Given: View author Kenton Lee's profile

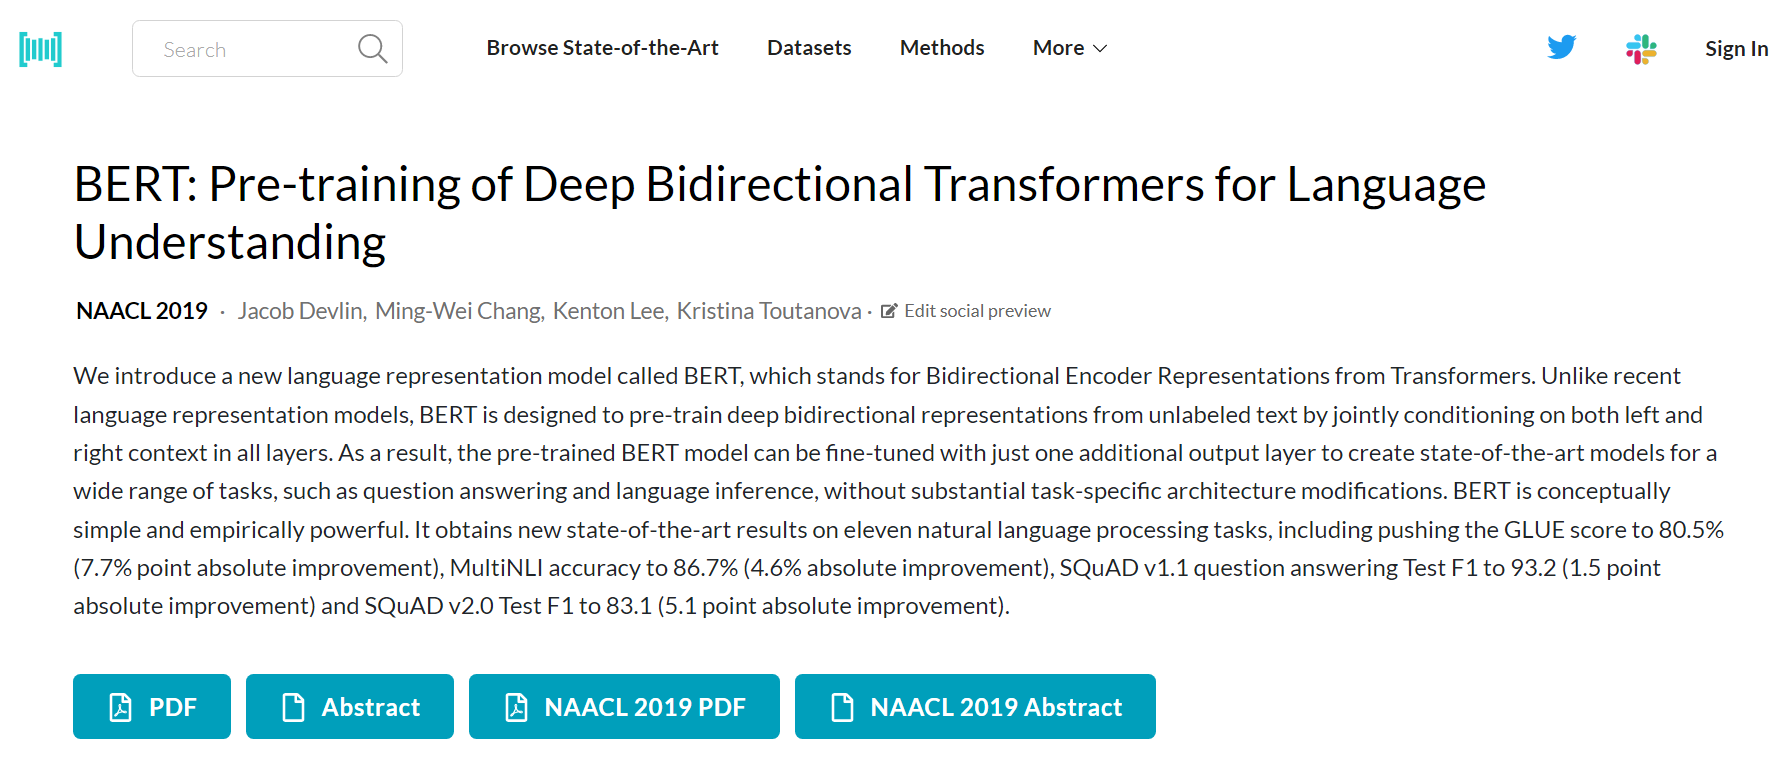Looking at the screenshot, I should [x=609, y=311].
